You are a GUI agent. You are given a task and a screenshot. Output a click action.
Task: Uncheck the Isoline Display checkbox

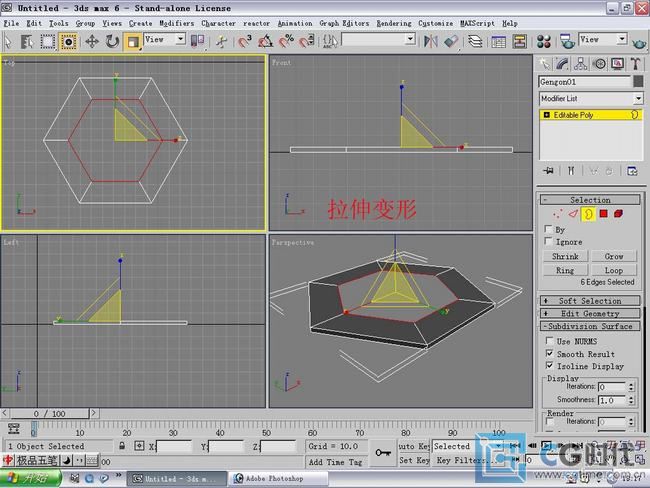[550, 366]
